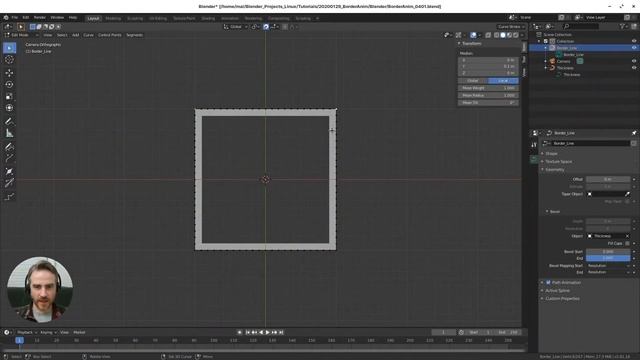The width and height of the screenshot is (640, 360).
Task: Select the Scale tool
Action: 9,96
